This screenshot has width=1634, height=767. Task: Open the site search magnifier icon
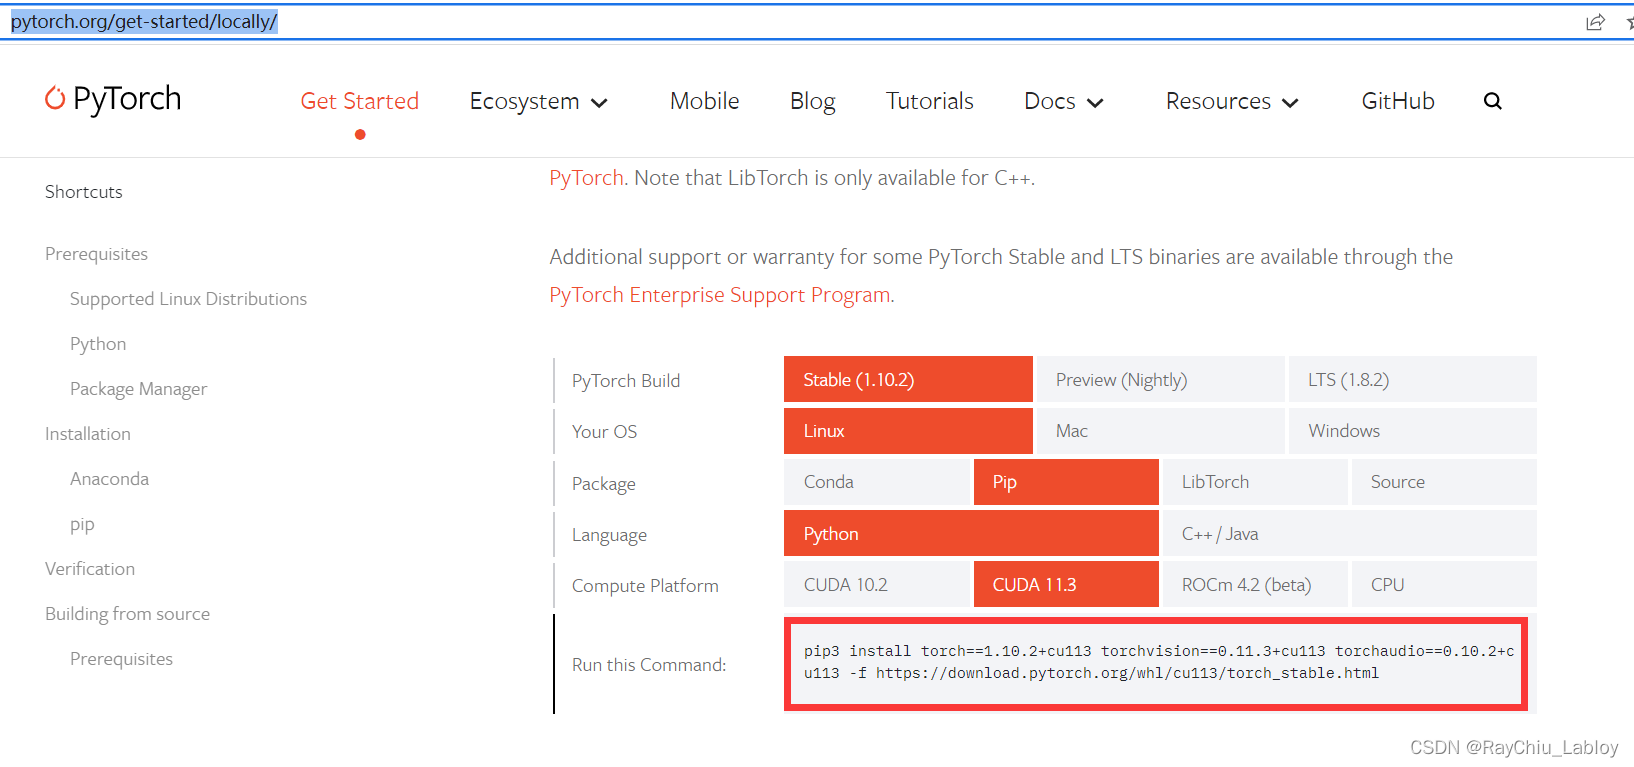tap(1493, 101)
